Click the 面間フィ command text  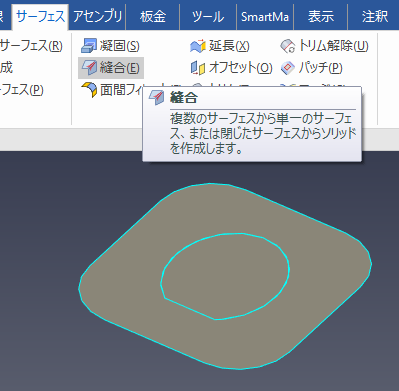pos(121,90)
